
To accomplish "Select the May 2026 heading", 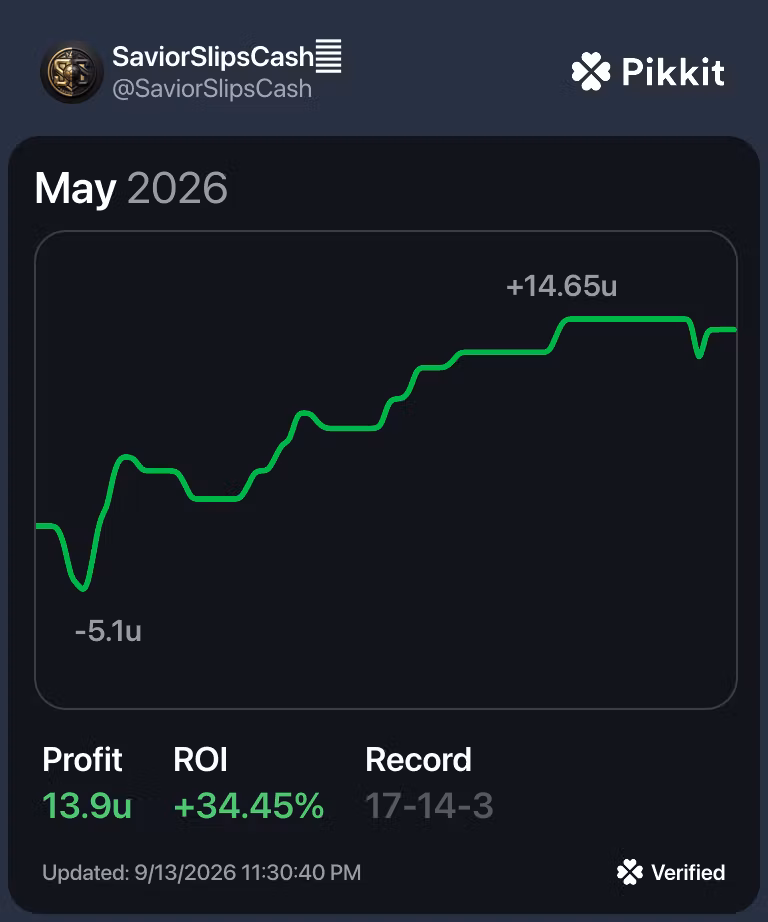I will (131, 188).
